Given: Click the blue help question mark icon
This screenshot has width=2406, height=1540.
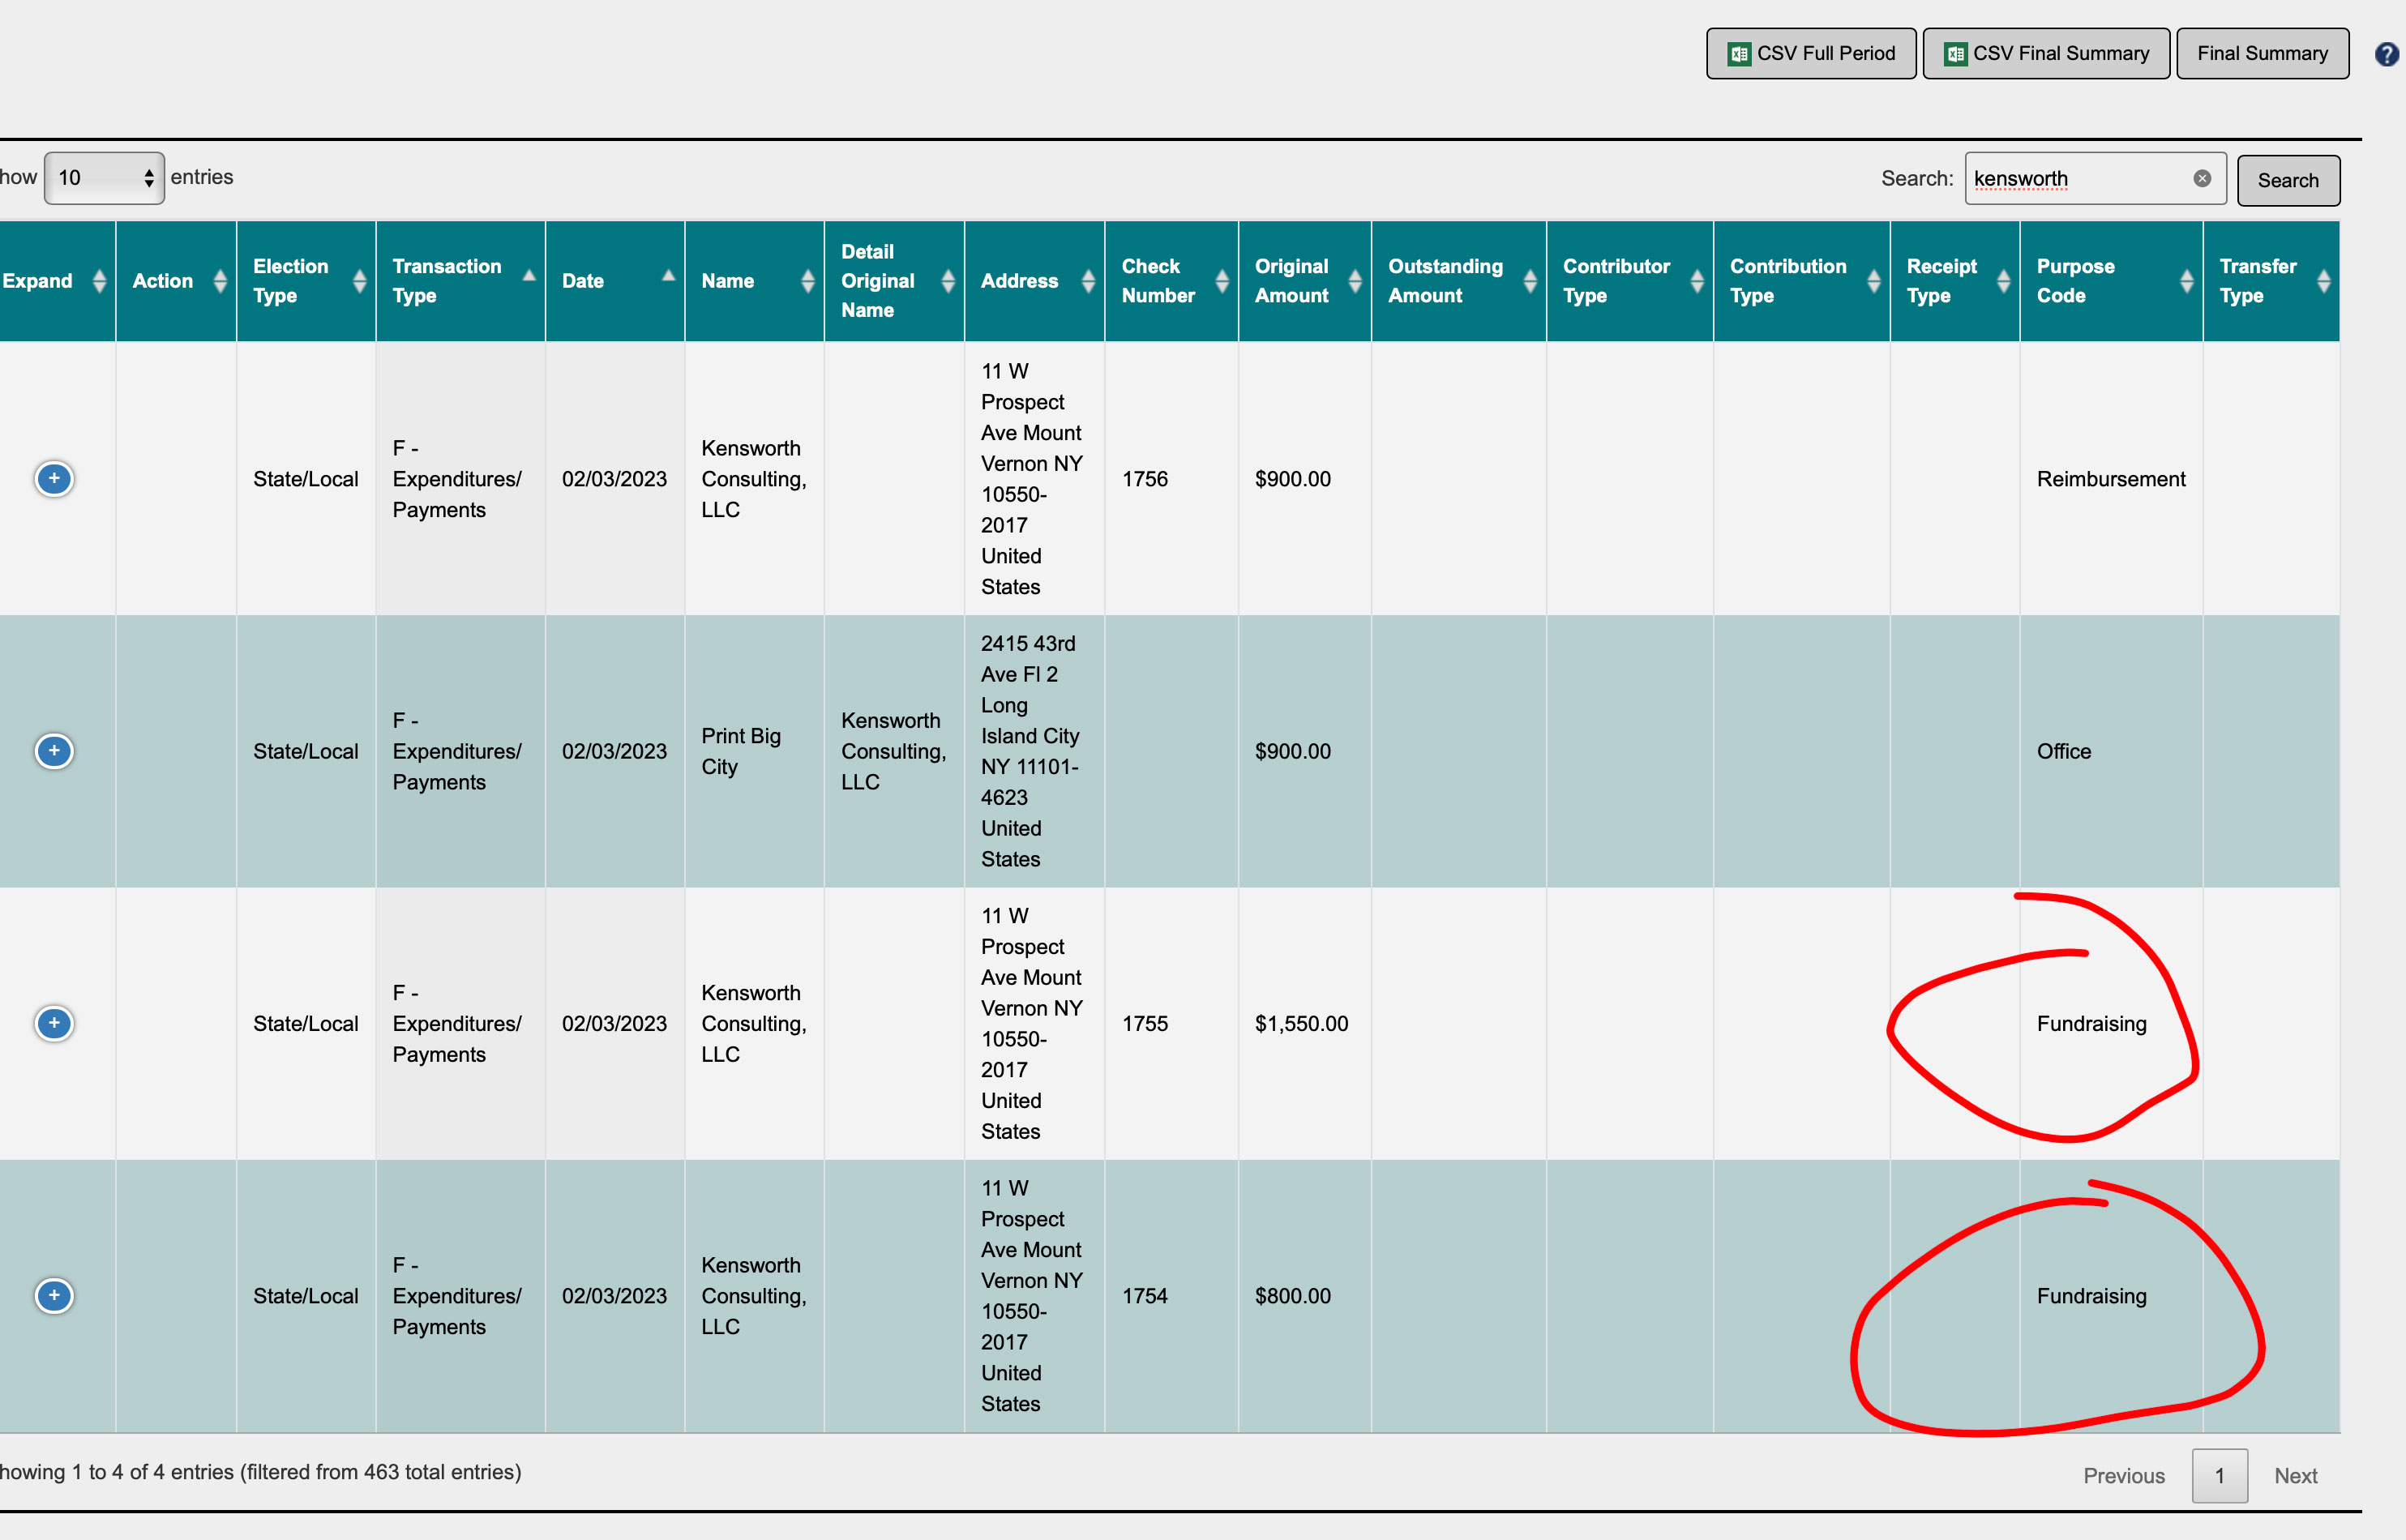Looking at the screenshot, I should point(2386,54).
